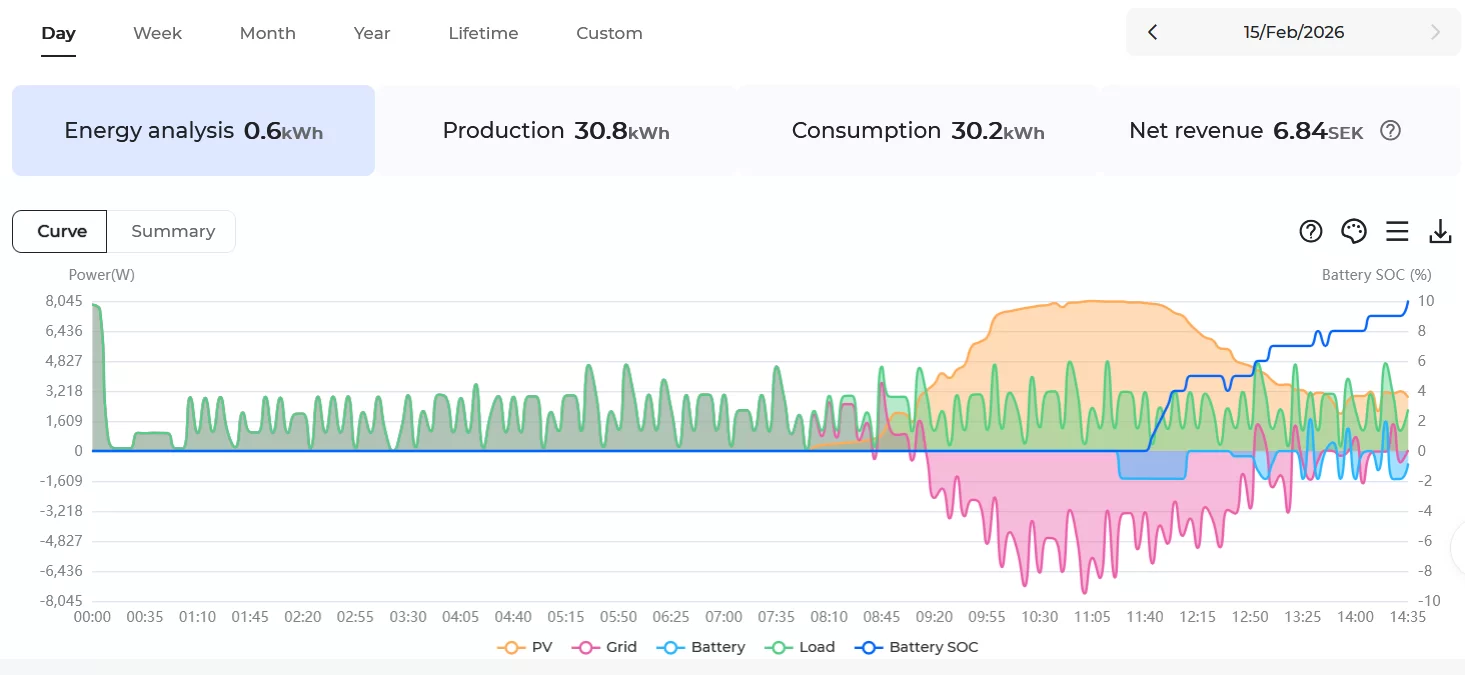Switch to the Month tab
1465x675 pixels.
[x=267, y=33]
